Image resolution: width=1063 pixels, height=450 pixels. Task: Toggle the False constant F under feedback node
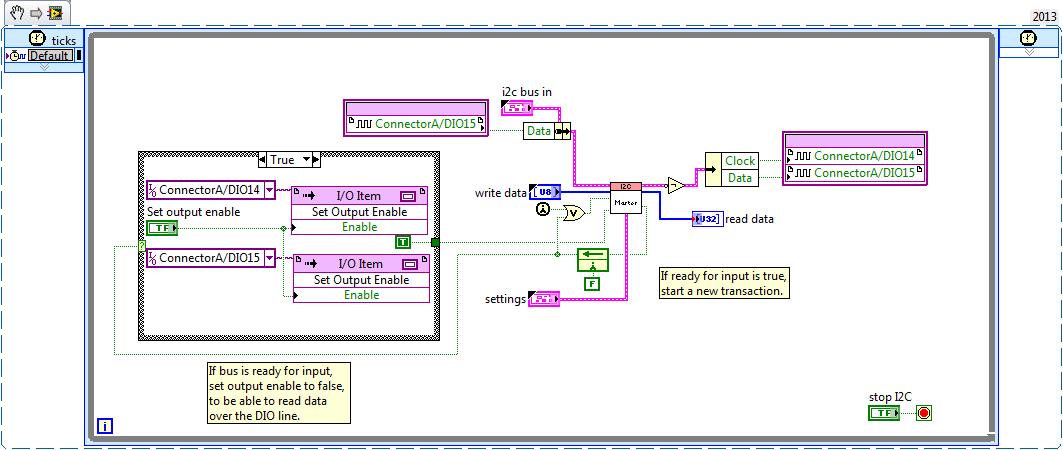[x=593, y=284]
